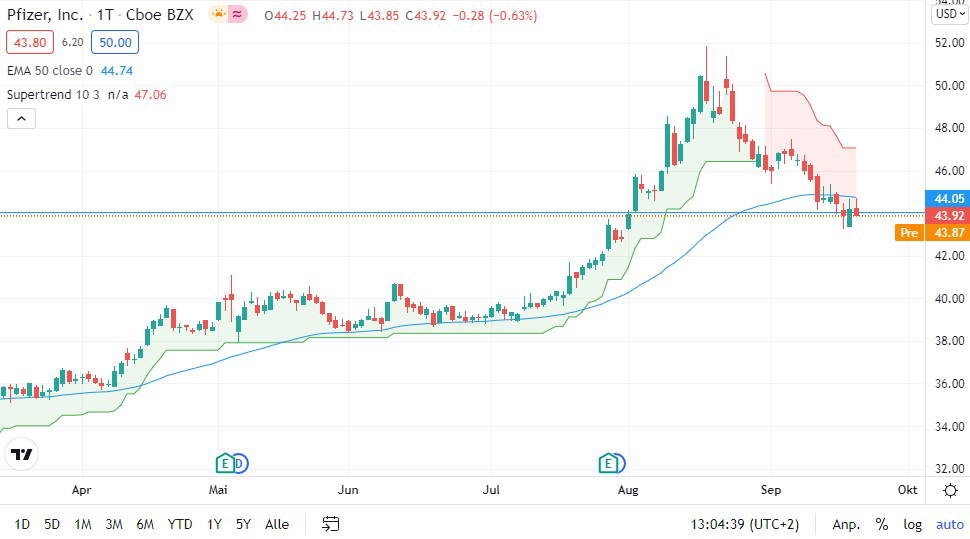
Task: Click the 38.00 price axis label
Action: 950,341
